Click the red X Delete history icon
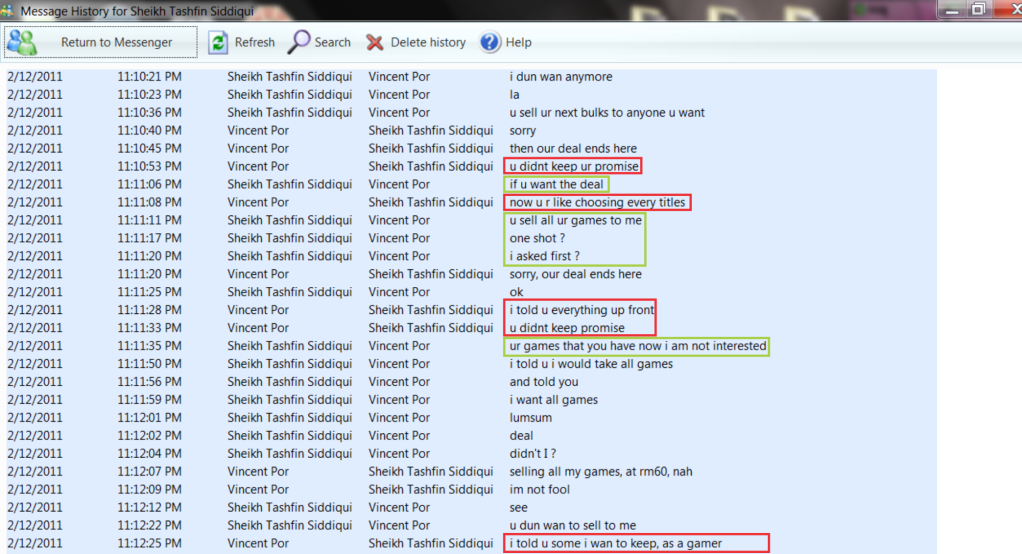The image size is (1022, 554). point(375,42)
